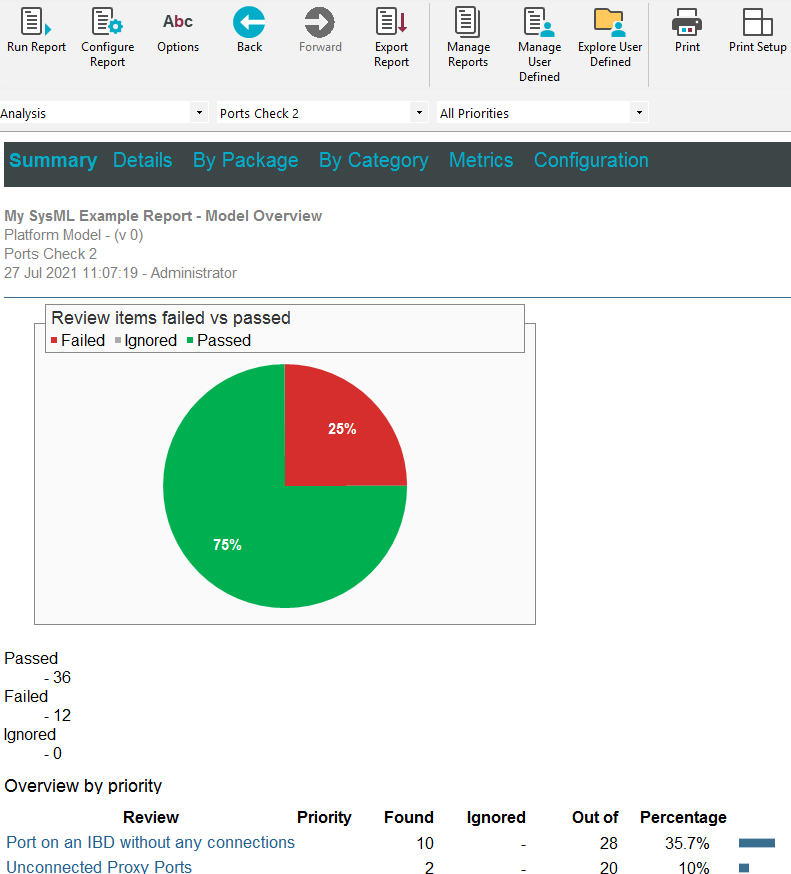Open Port on an IBD without any connections link
The image size is (791, 874).
(150, 842)
